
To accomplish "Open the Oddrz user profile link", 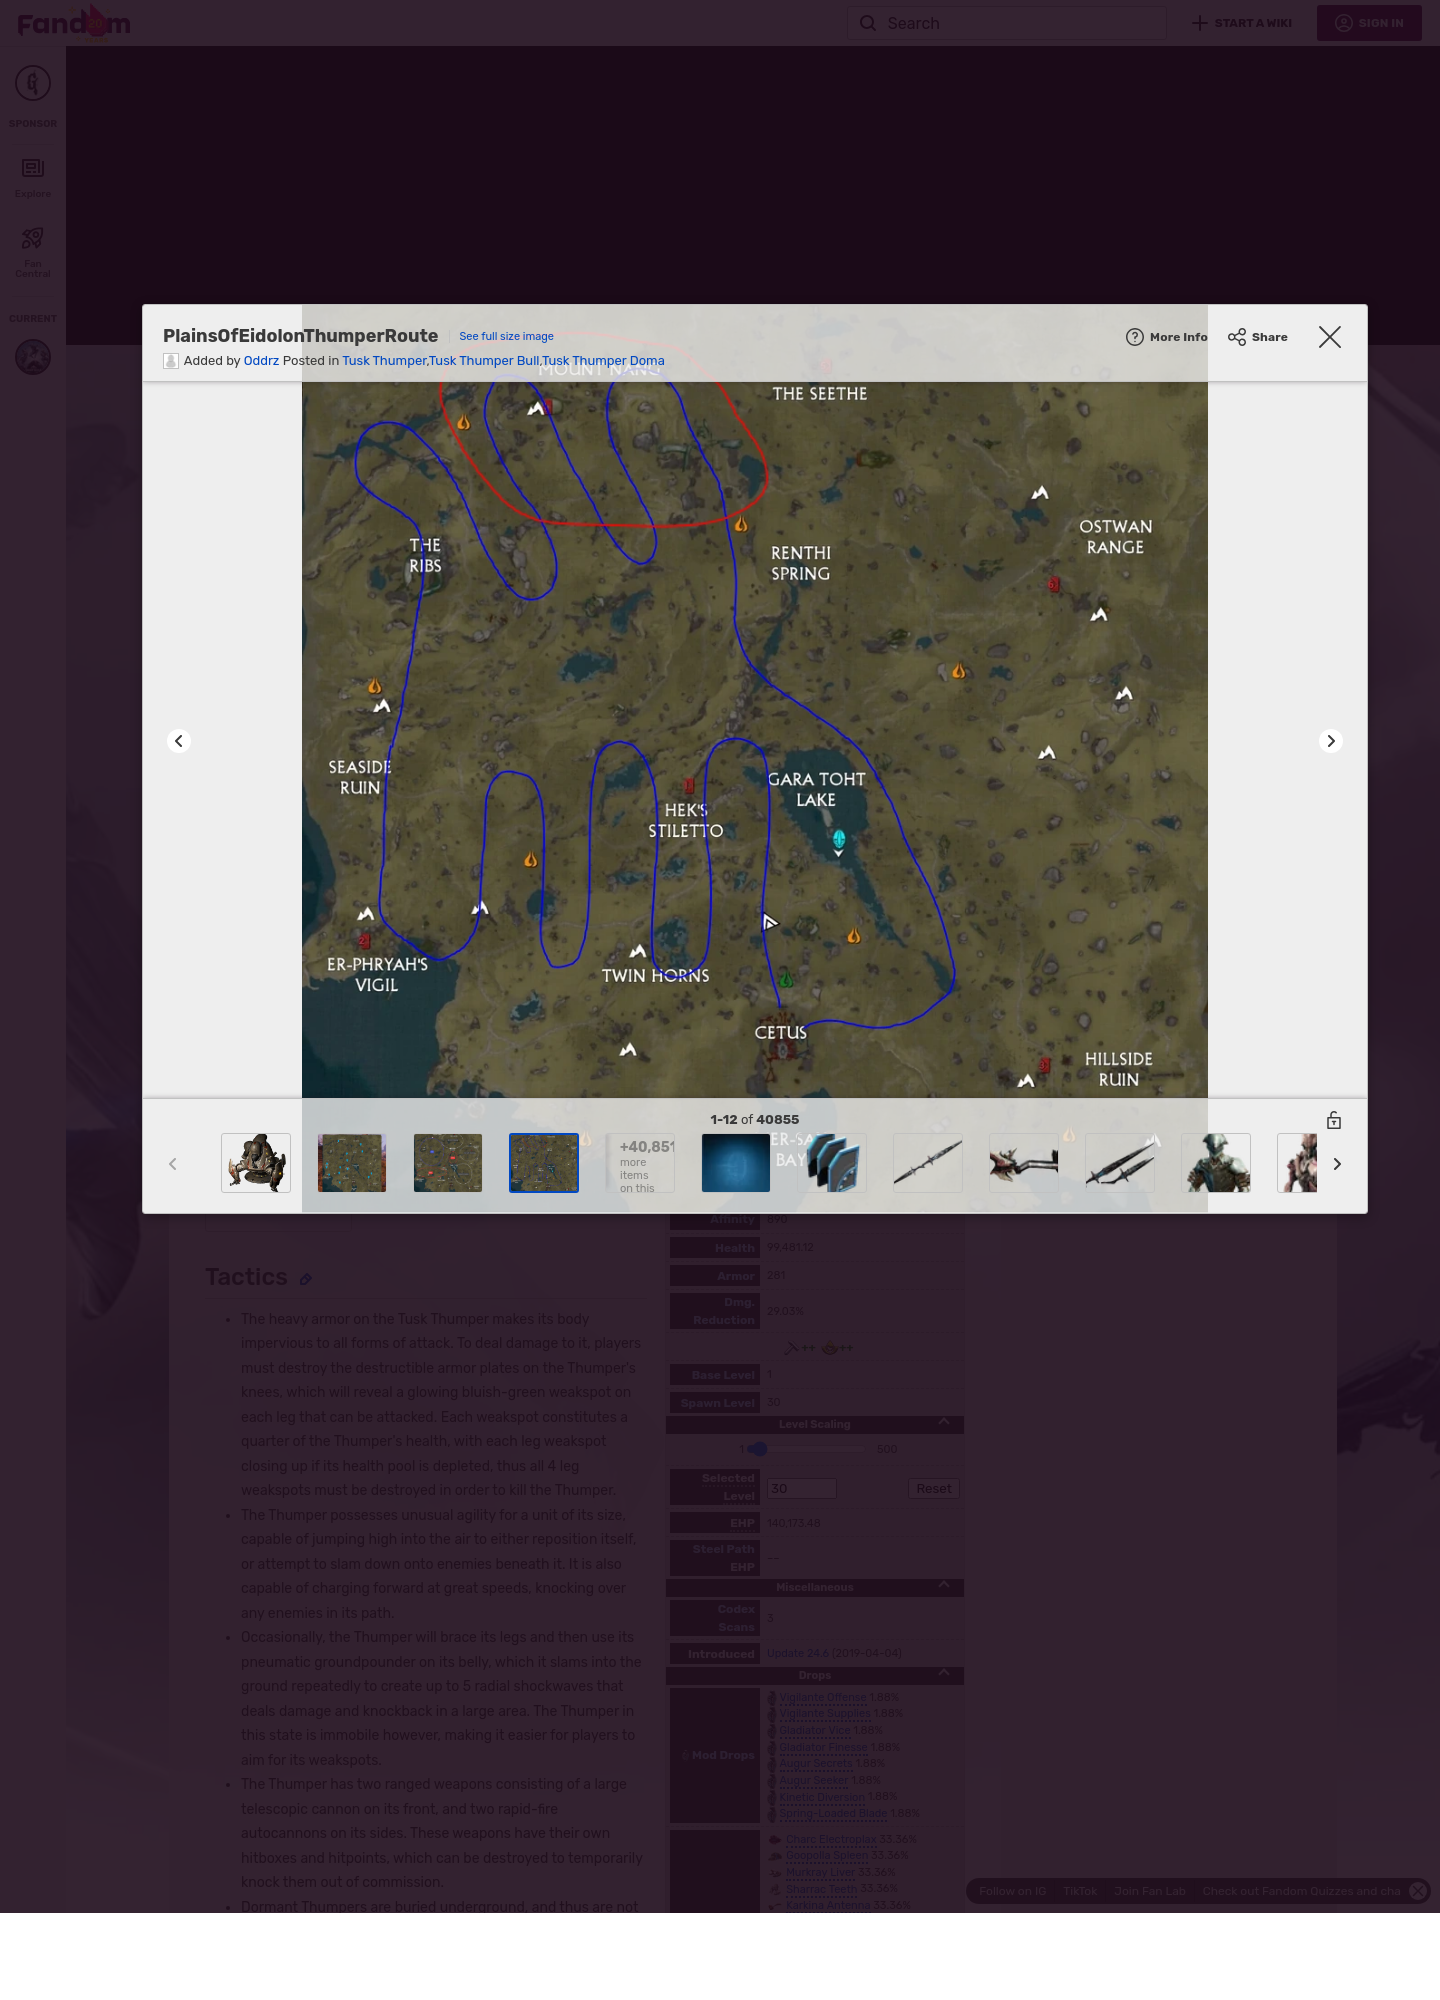I will click(261, 361).
